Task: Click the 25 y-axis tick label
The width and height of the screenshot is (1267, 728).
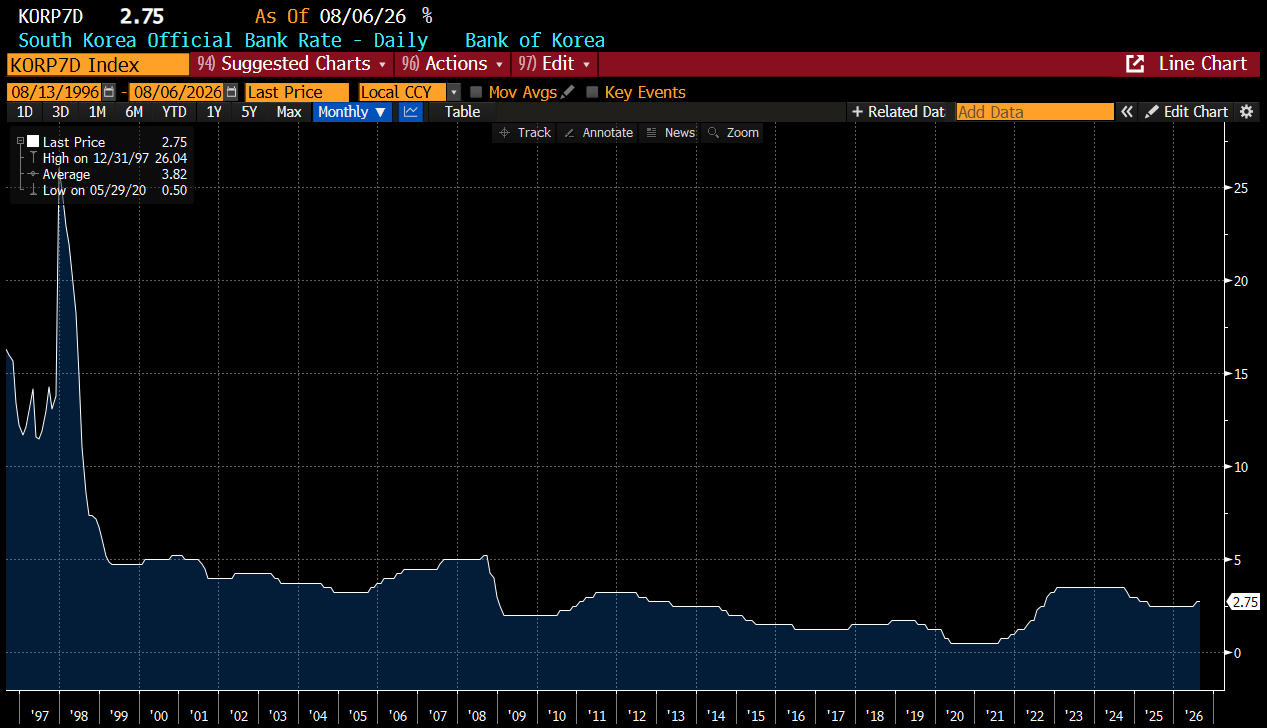Action: point(1241,187)
